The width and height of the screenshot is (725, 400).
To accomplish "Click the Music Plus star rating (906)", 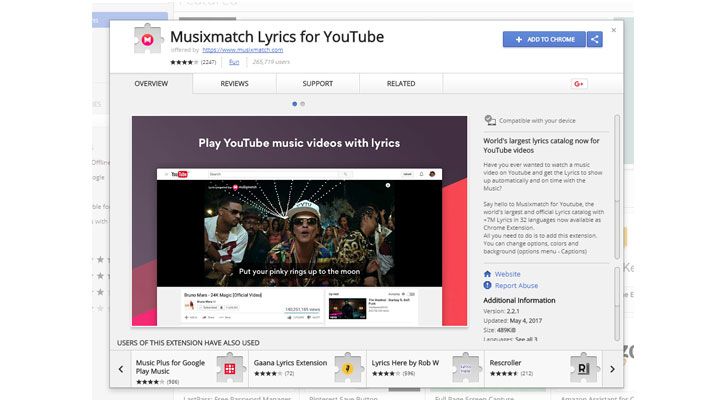I will (157, 382).
